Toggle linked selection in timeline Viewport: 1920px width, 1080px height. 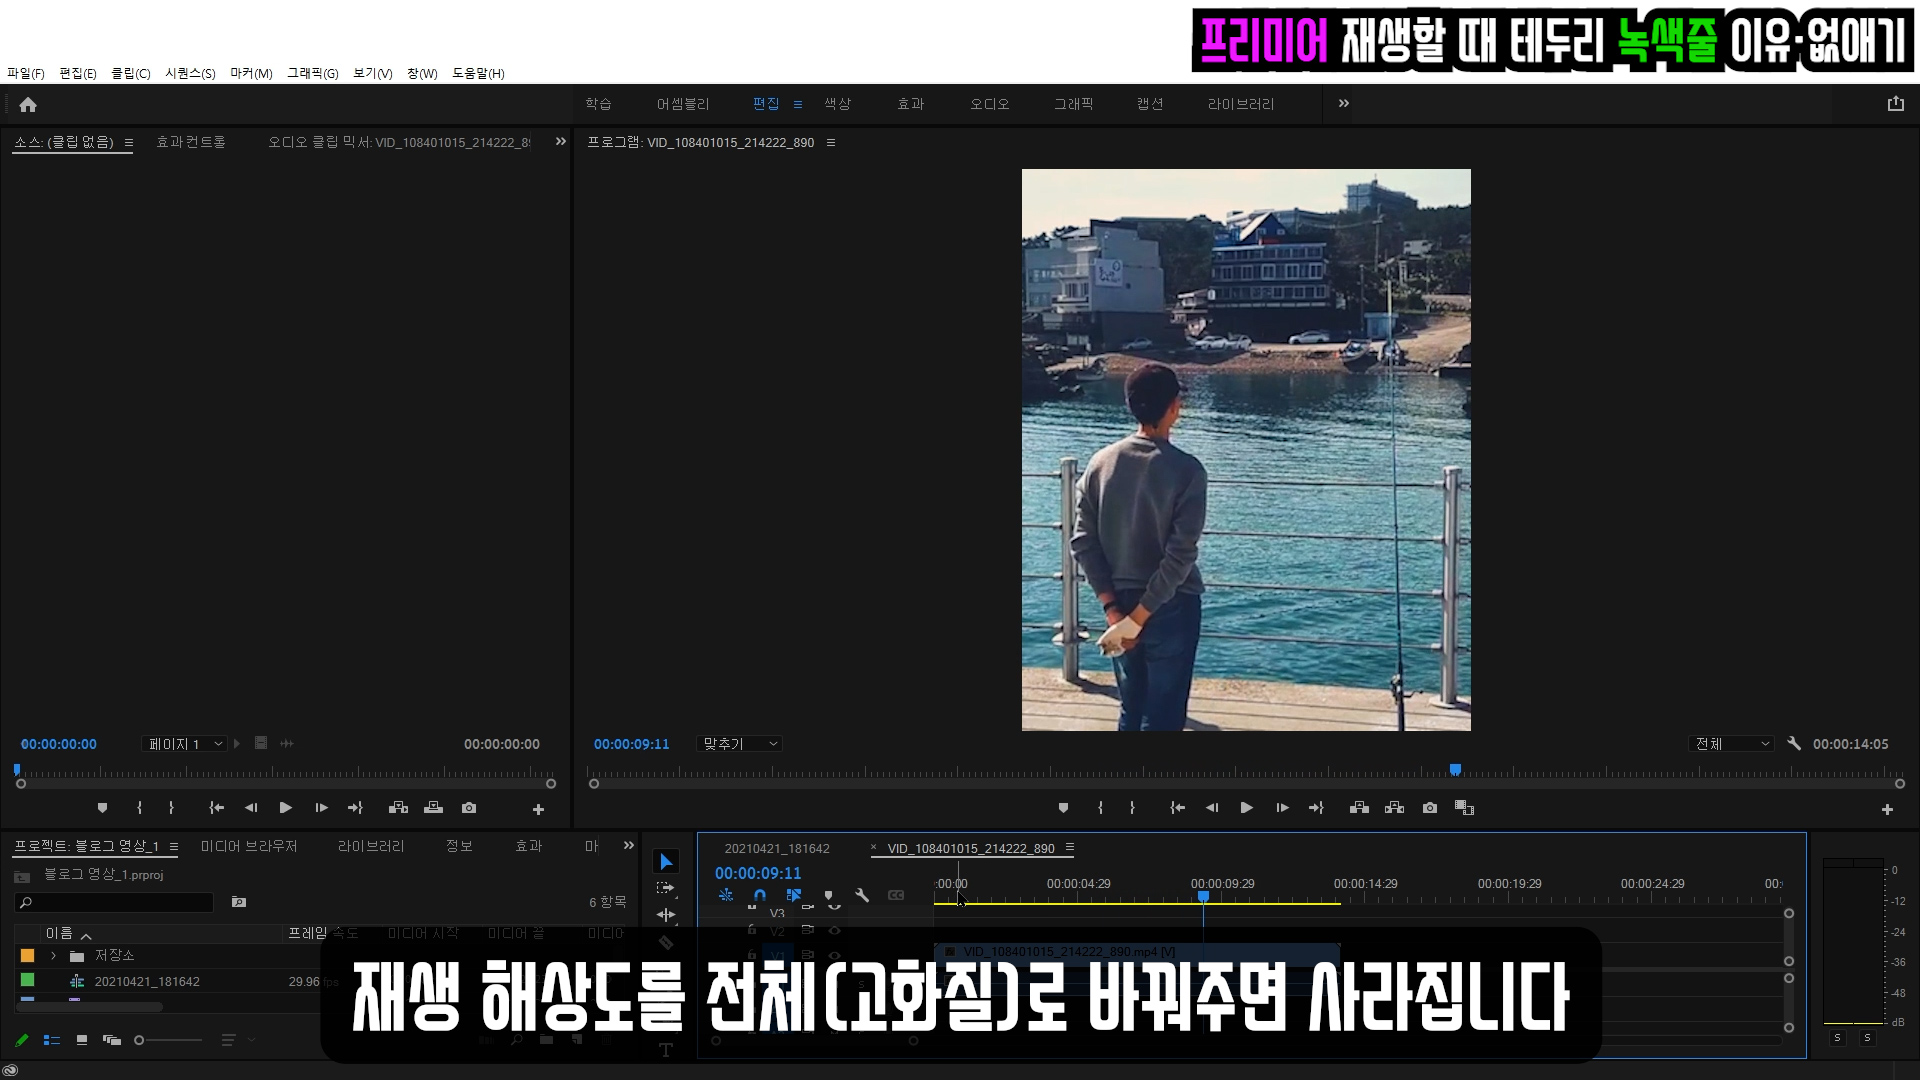coord(794,896)
